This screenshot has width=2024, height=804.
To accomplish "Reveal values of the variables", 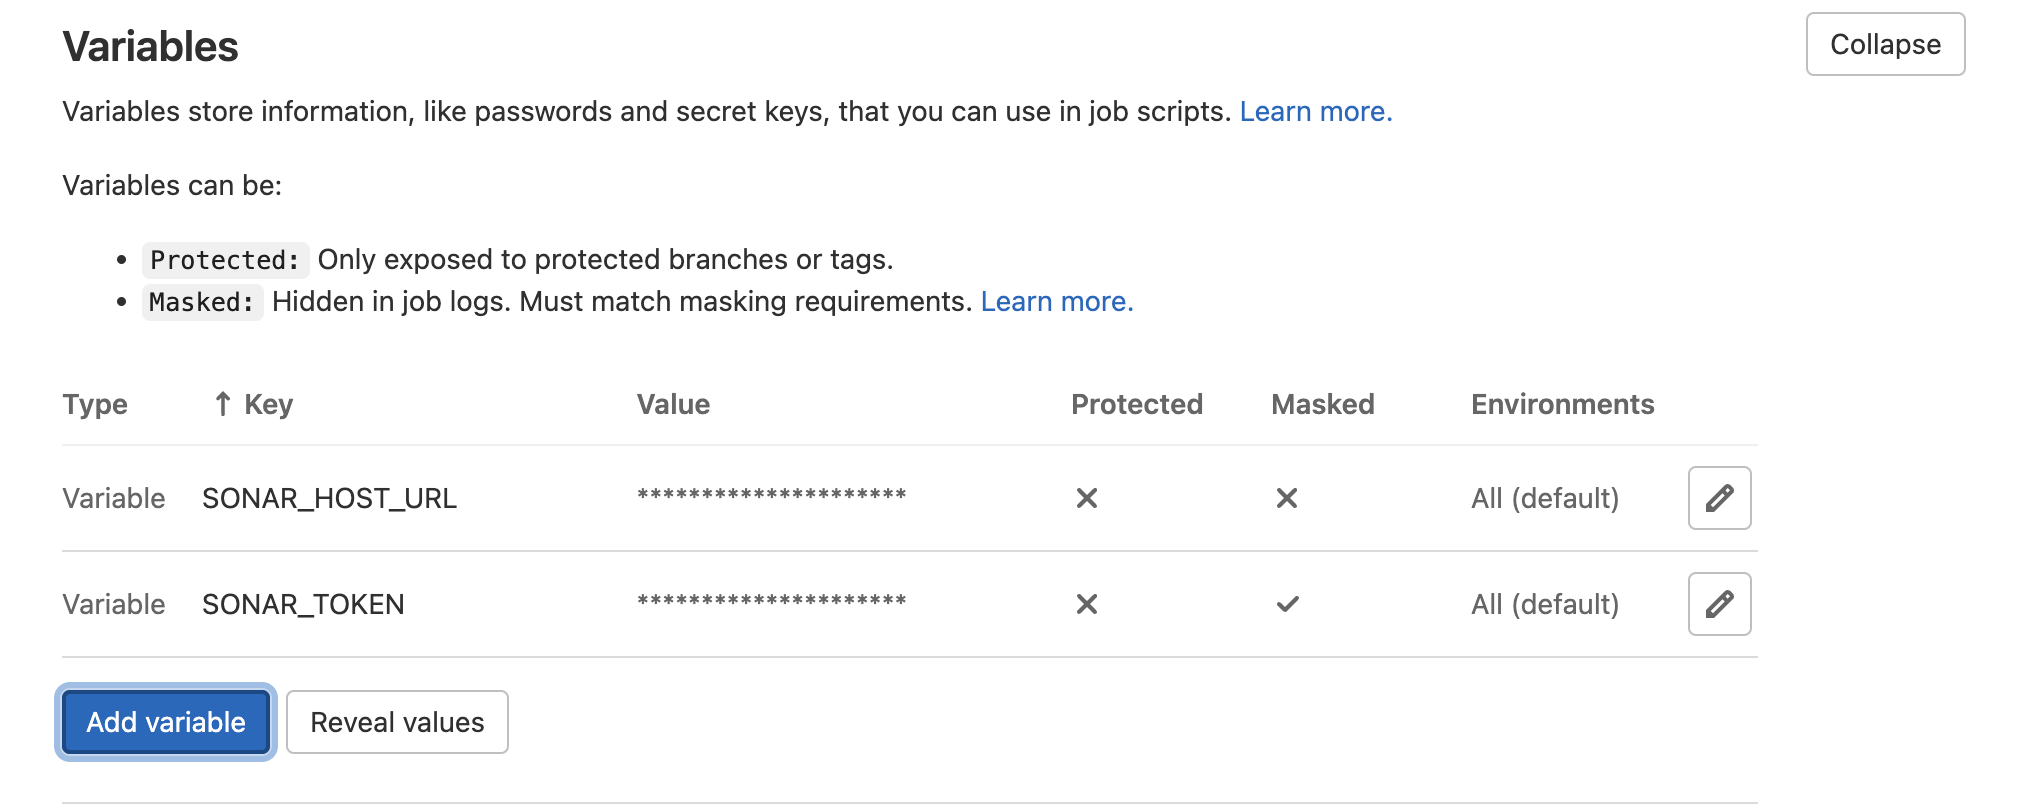I will [x=397, y=722].
